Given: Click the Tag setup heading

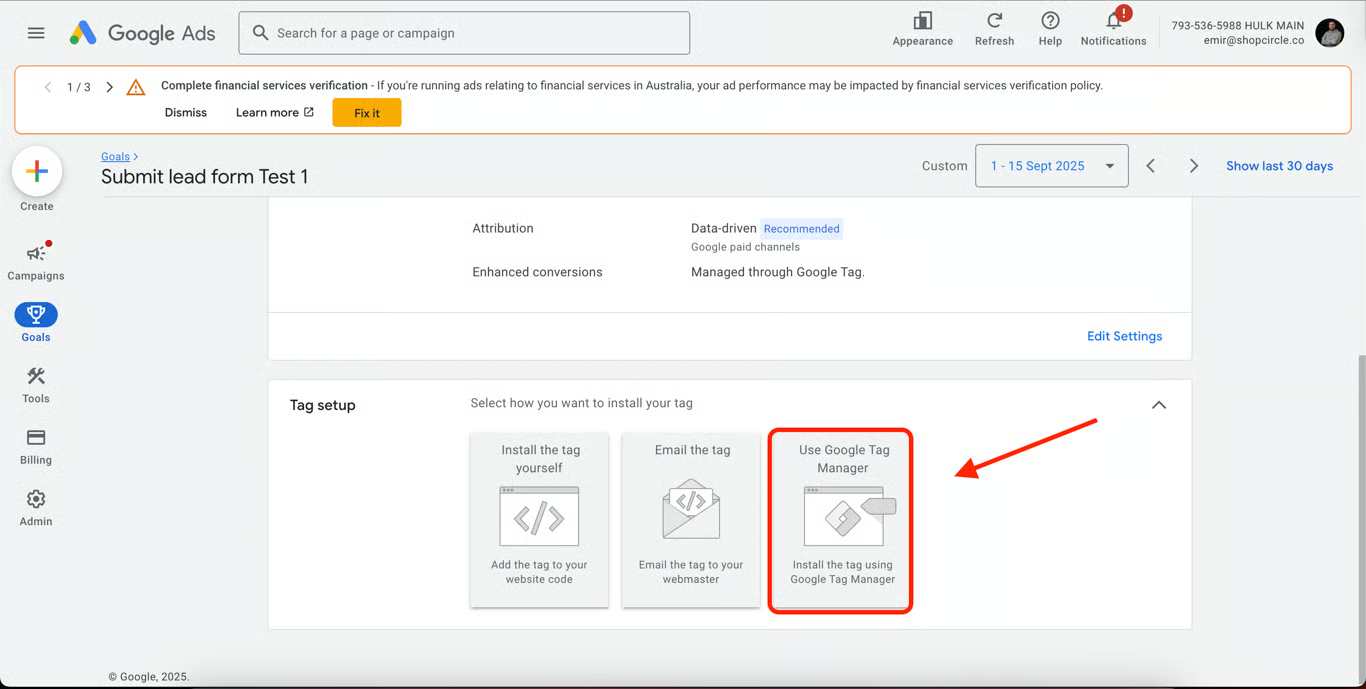Looking at the screenshot, I should click(x=323, y=405).
